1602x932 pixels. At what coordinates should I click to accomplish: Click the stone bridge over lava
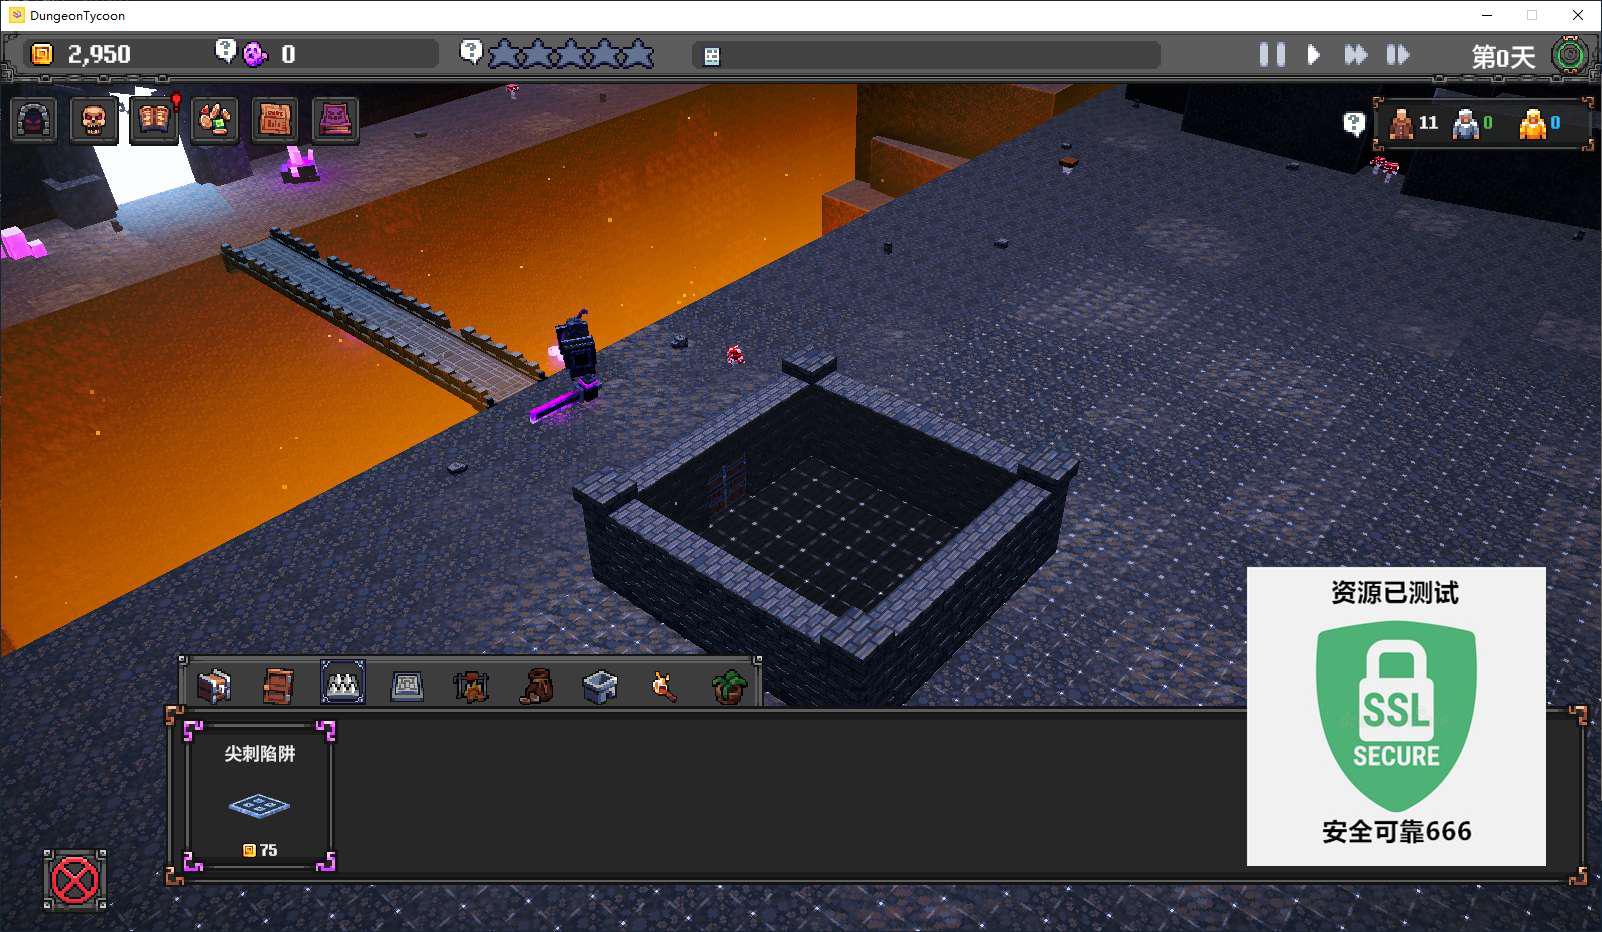382,316
